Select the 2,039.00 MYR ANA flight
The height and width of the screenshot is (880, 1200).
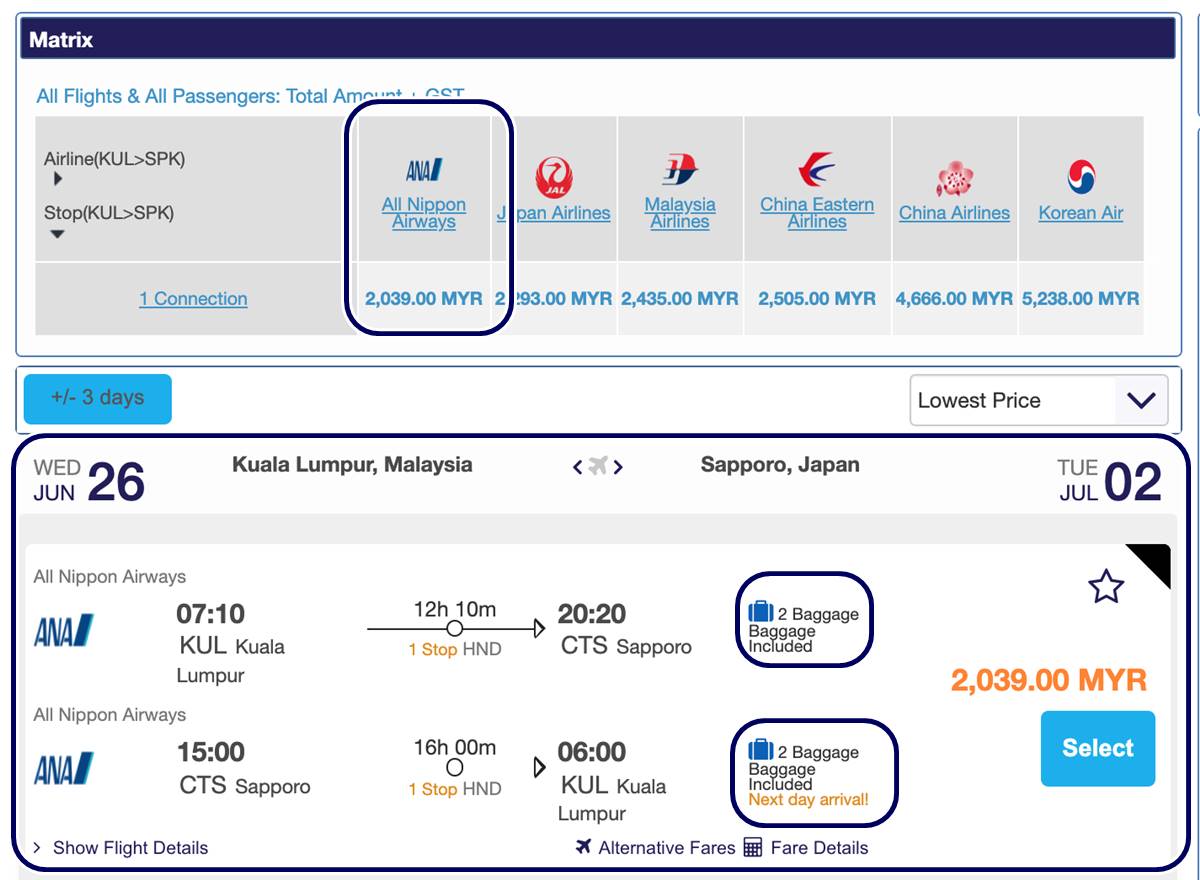(1098, 749)
